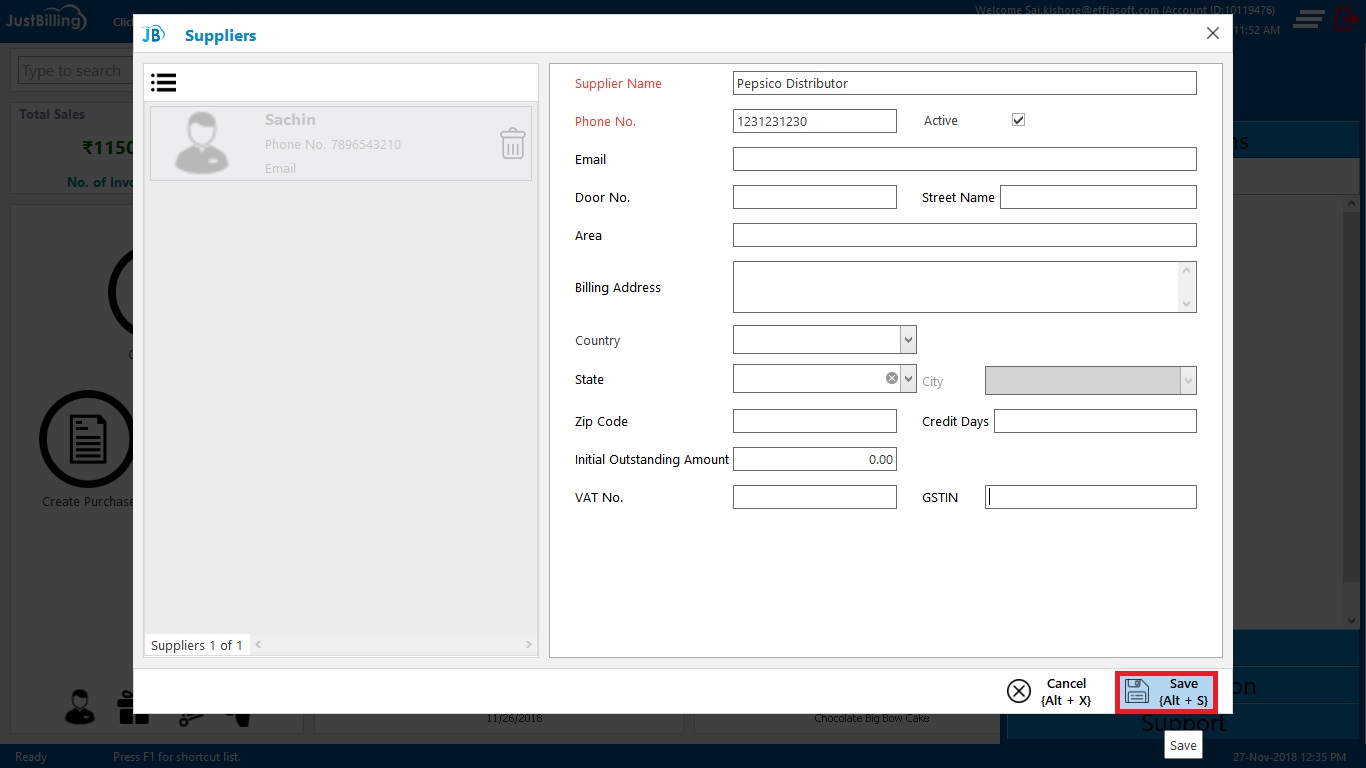Click the Zip Code field

pos(815,421)
